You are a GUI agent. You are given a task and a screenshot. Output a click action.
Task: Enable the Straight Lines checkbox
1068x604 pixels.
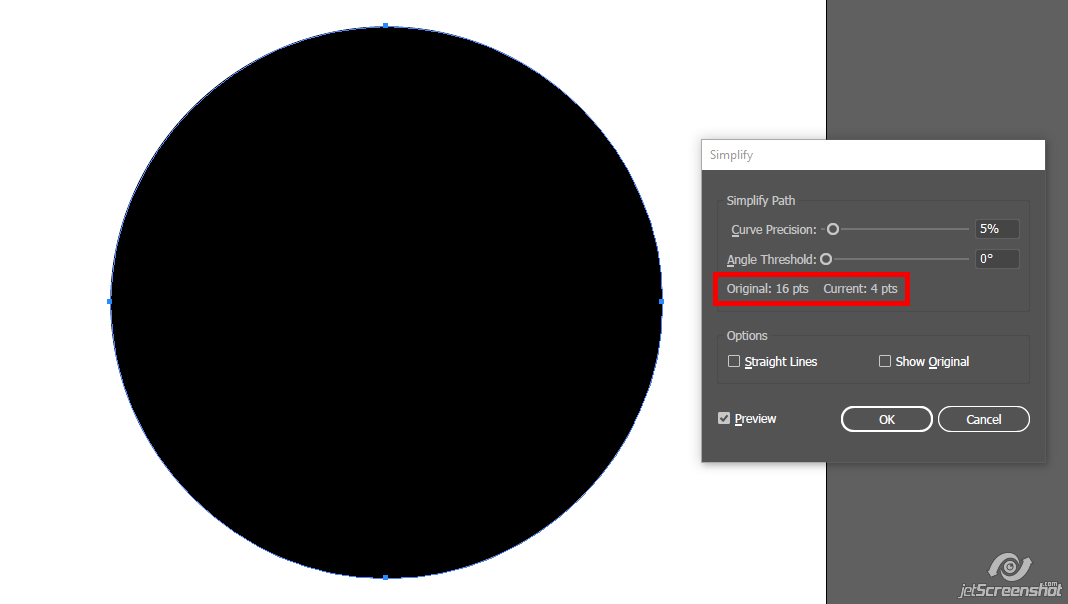pos(734,361)
